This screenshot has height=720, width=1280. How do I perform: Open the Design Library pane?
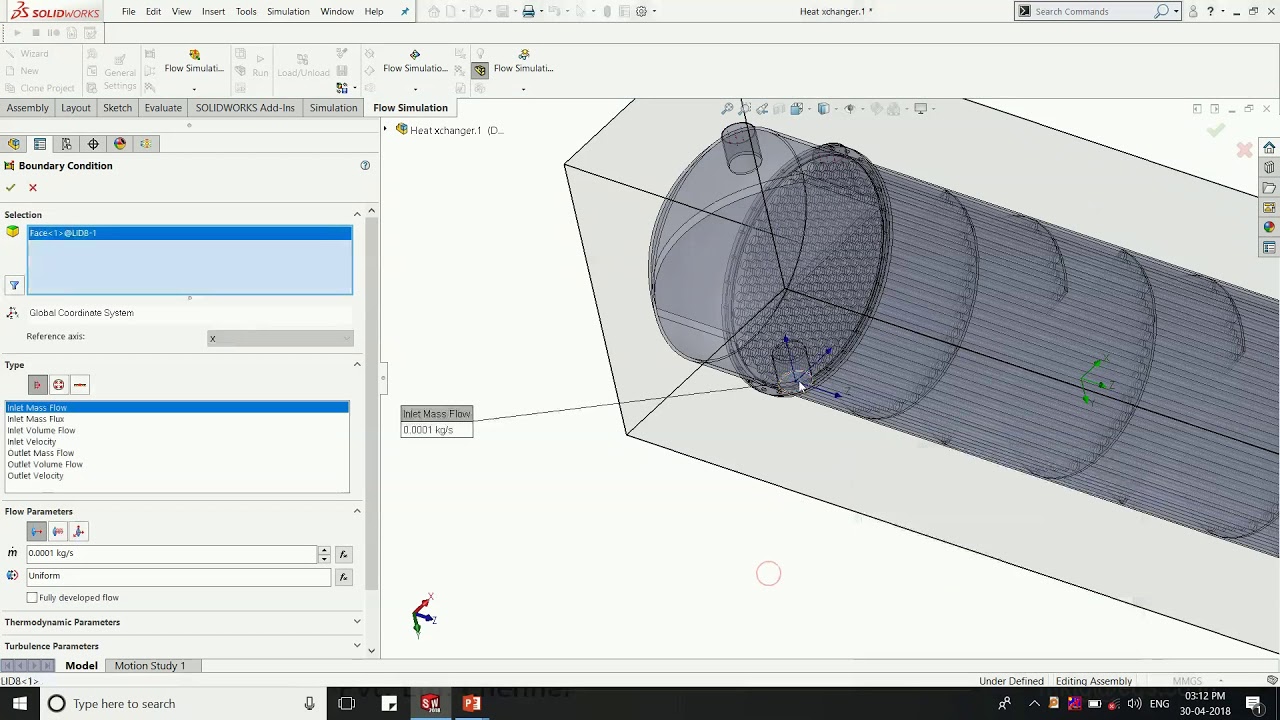click(x=1269, y=168)
